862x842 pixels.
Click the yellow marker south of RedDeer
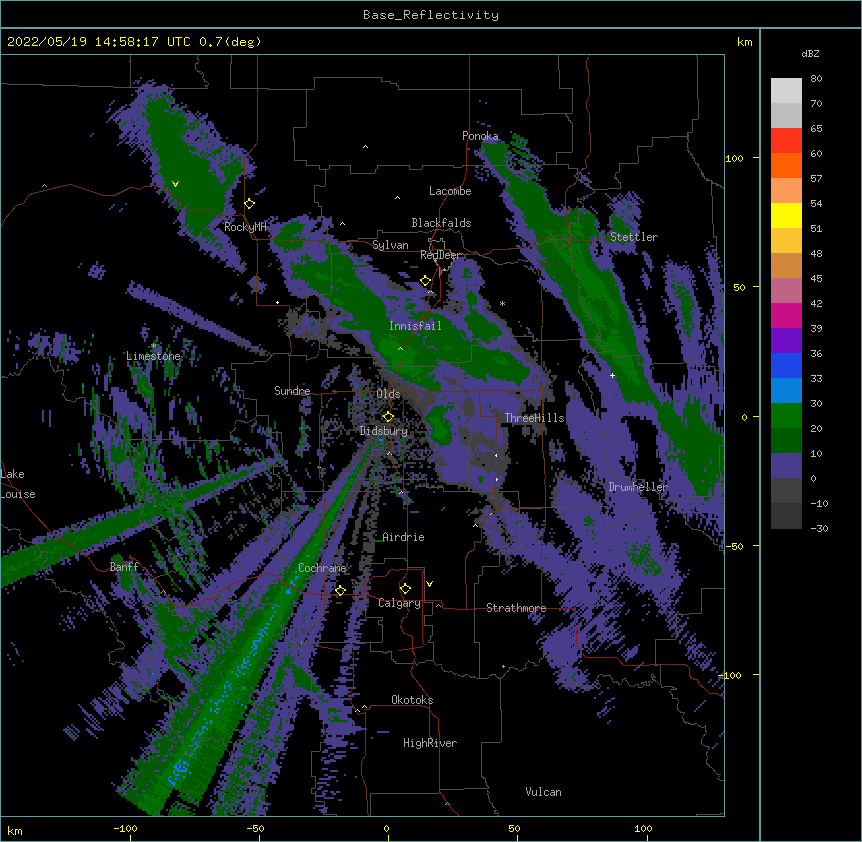[426, 281]
